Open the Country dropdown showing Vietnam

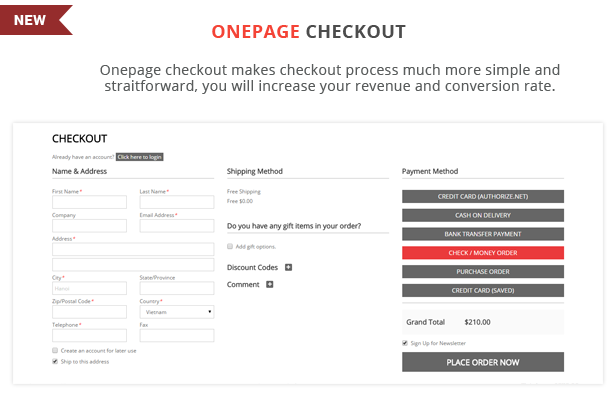pyautogui.click(x=177, y=312)
